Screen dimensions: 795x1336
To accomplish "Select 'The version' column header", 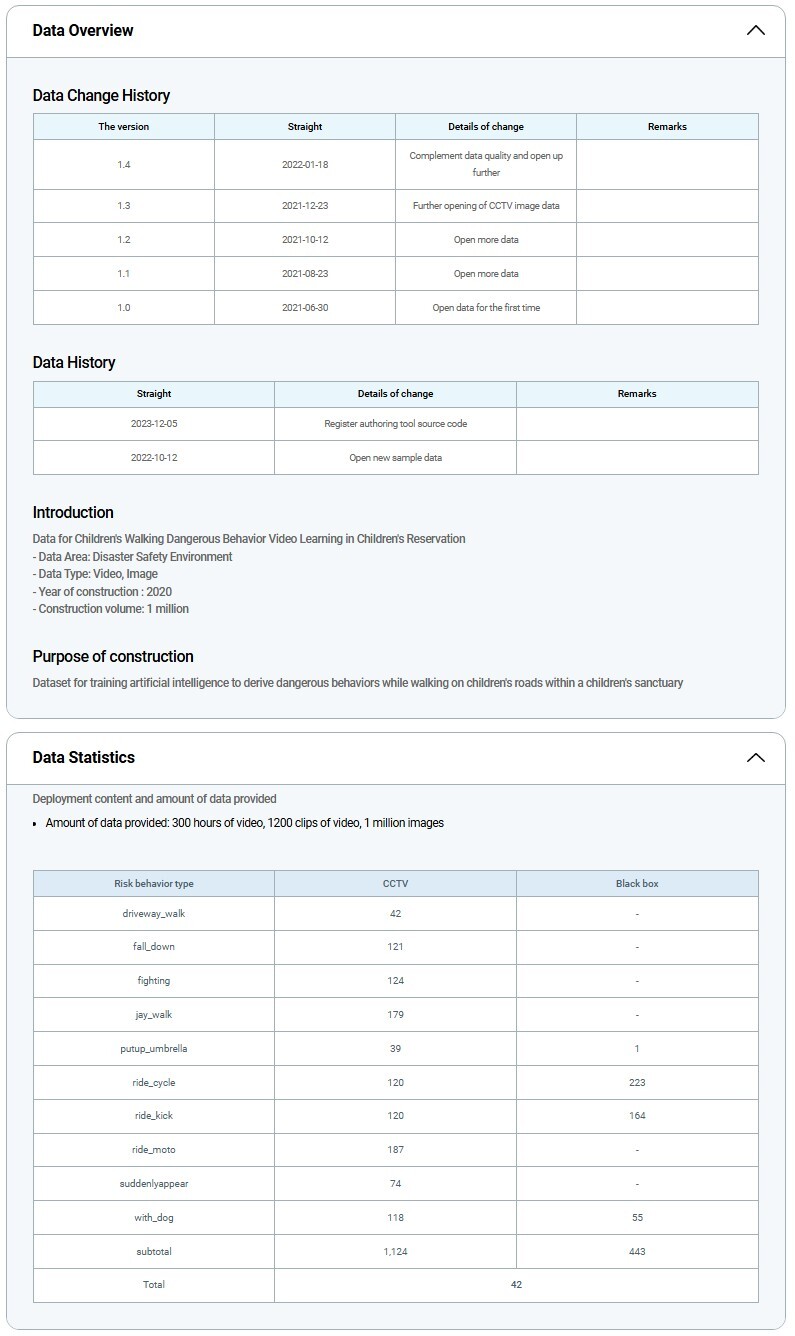I will [124, 127].
